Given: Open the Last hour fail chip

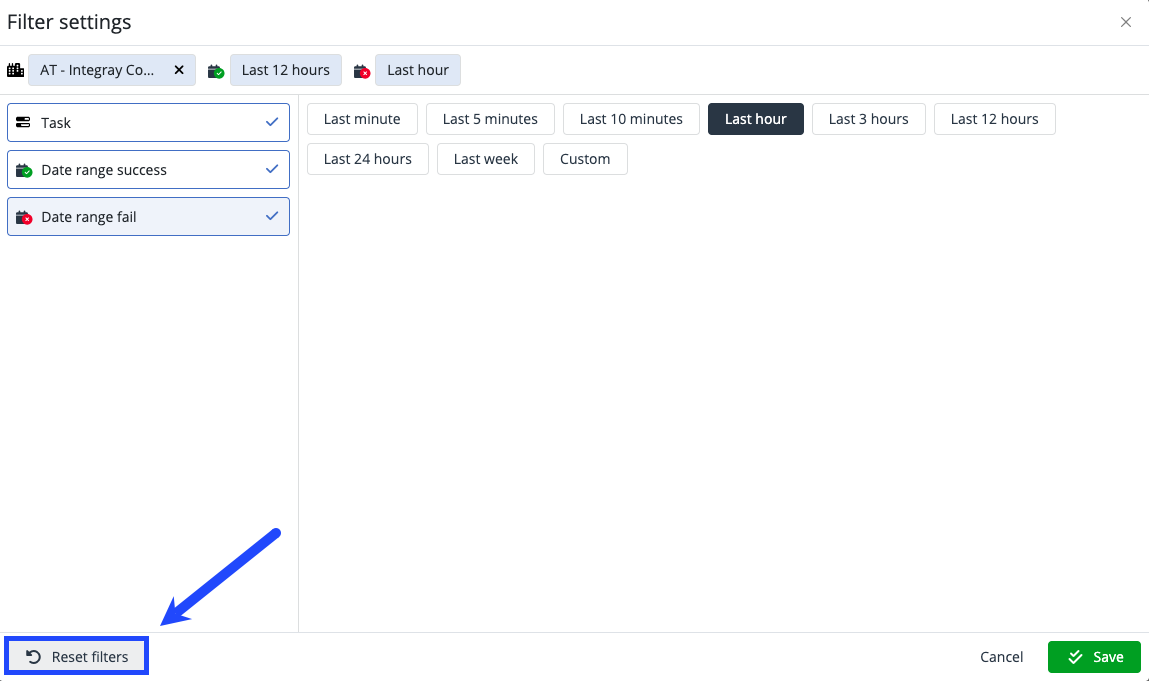Looking at the screenshot, I should (x=418, y=70).
